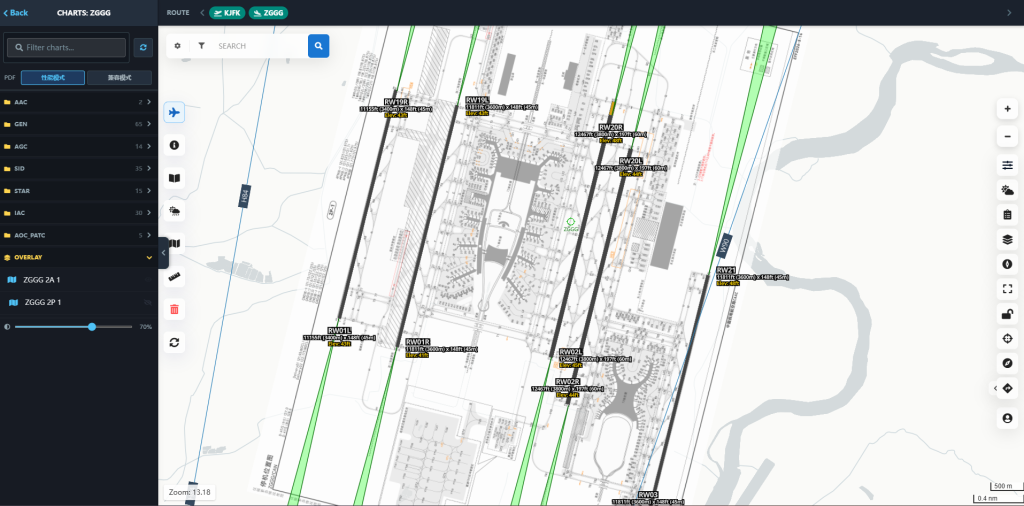Click the red trash delete icon
1024x506 pixels.
(174, 309)
